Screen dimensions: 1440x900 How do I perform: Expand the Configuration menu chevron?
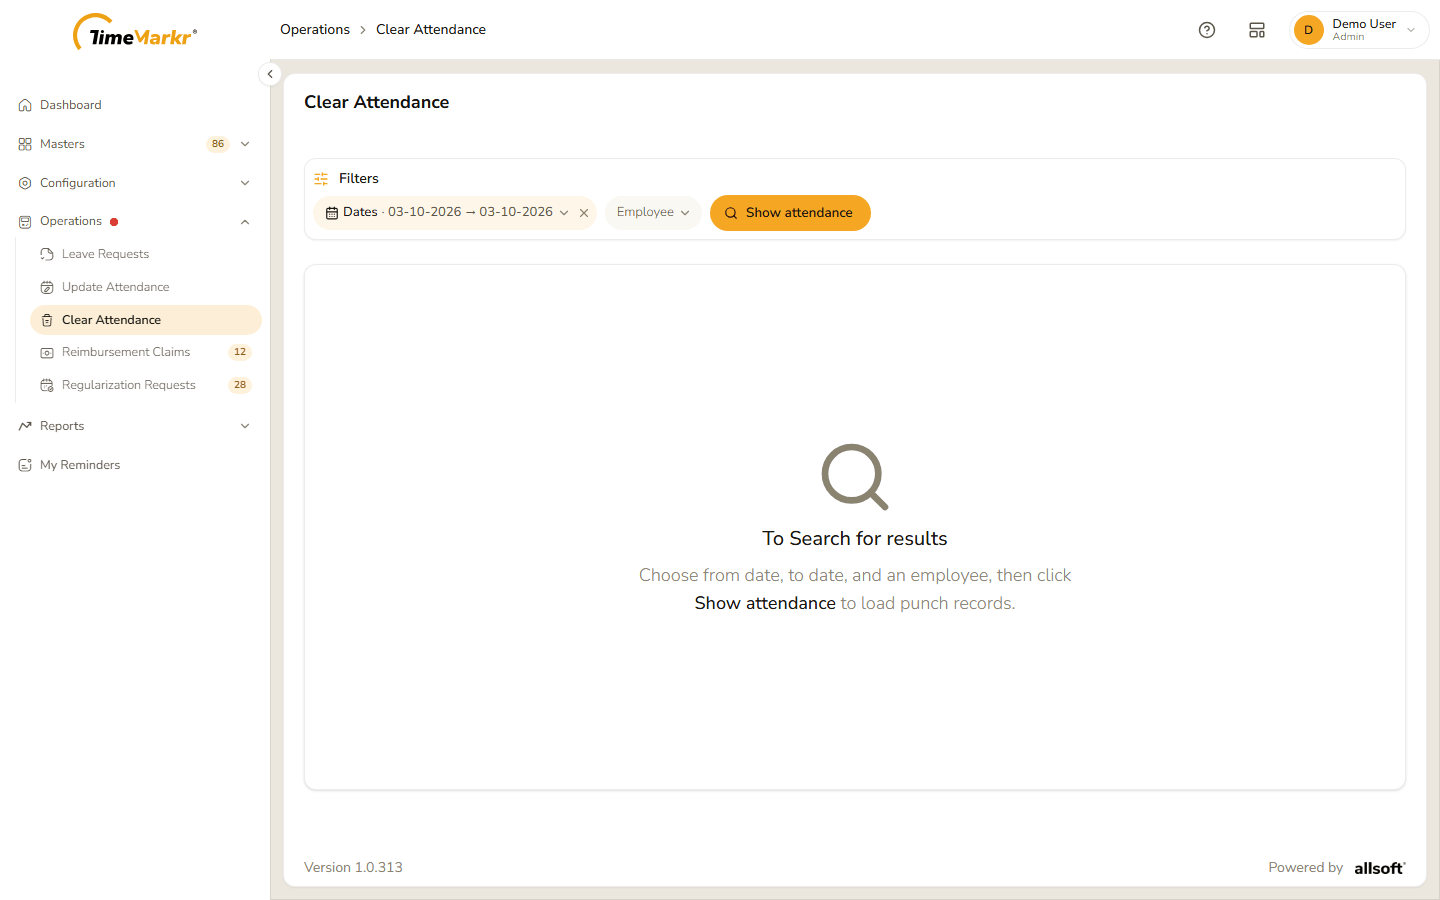tap(245, 183)
